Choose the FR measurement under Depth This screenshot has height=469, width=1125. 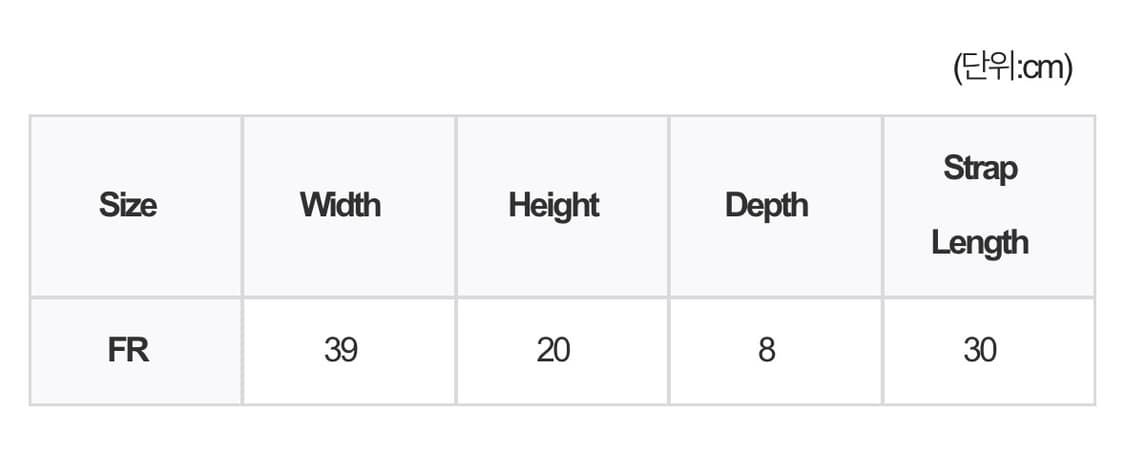(x=766, y=351)
